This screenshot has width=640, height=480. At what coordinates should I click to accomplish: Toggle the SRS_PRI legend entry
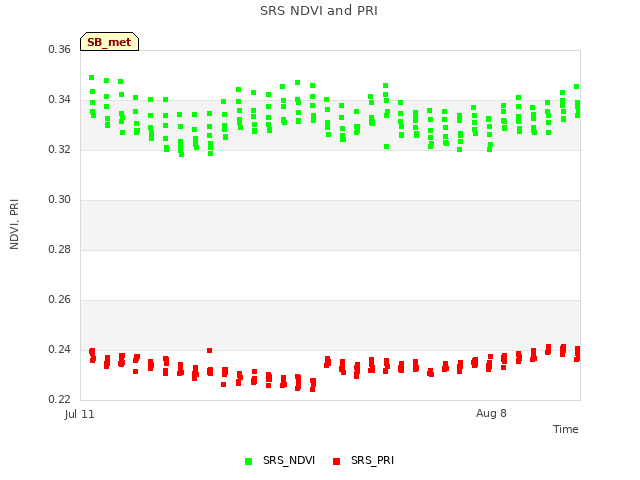tap(363, 460)
